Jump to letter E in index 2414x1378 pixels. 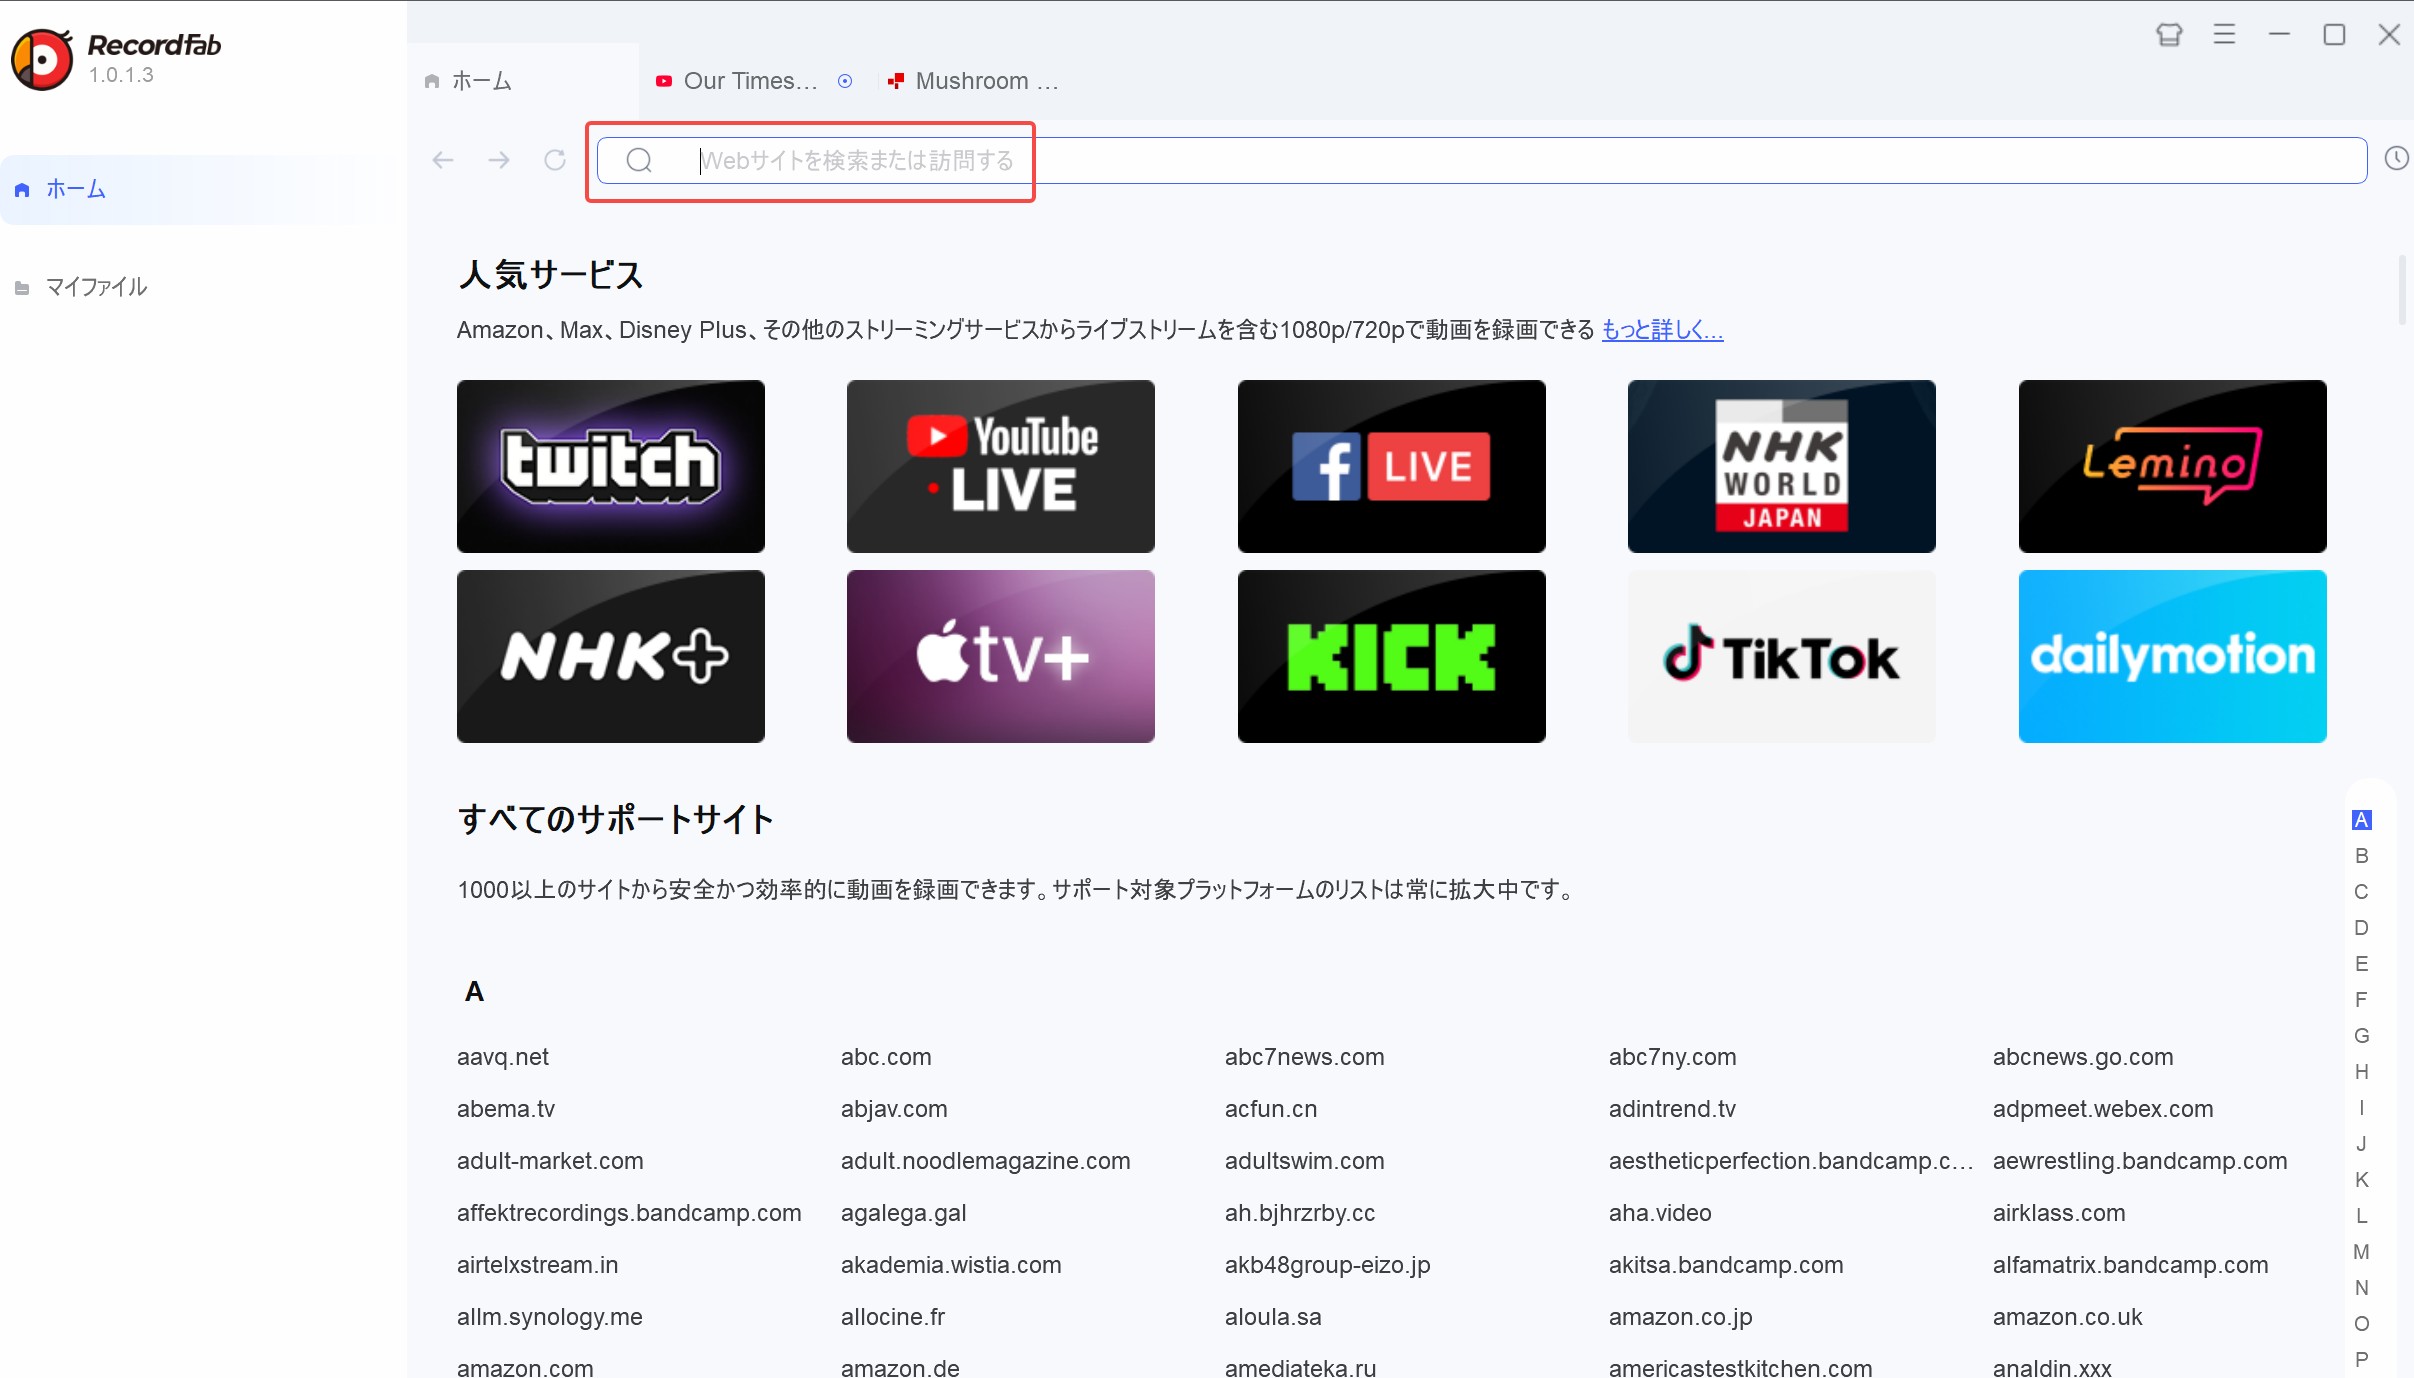click(2361, 964)
